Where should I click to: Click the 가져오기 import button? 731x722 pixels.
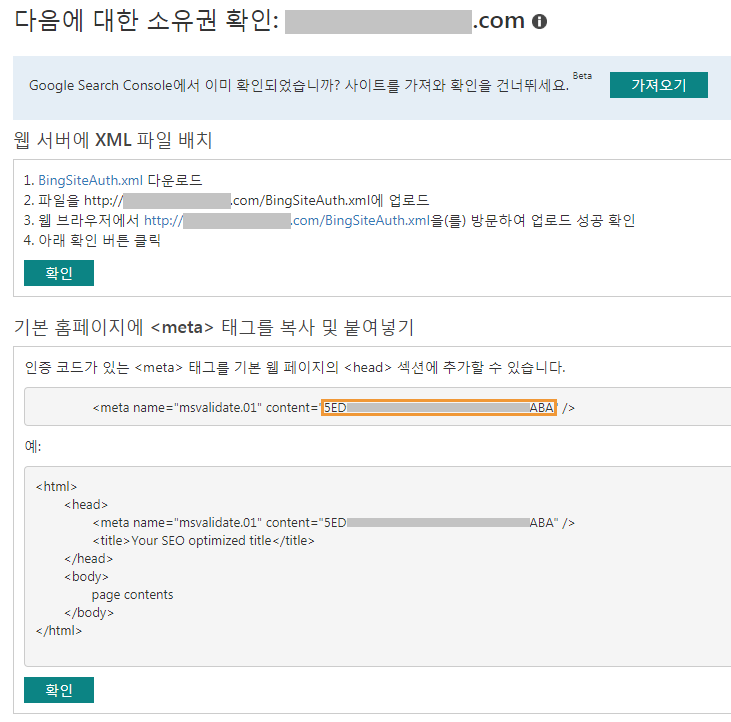[x=658, y=85]
